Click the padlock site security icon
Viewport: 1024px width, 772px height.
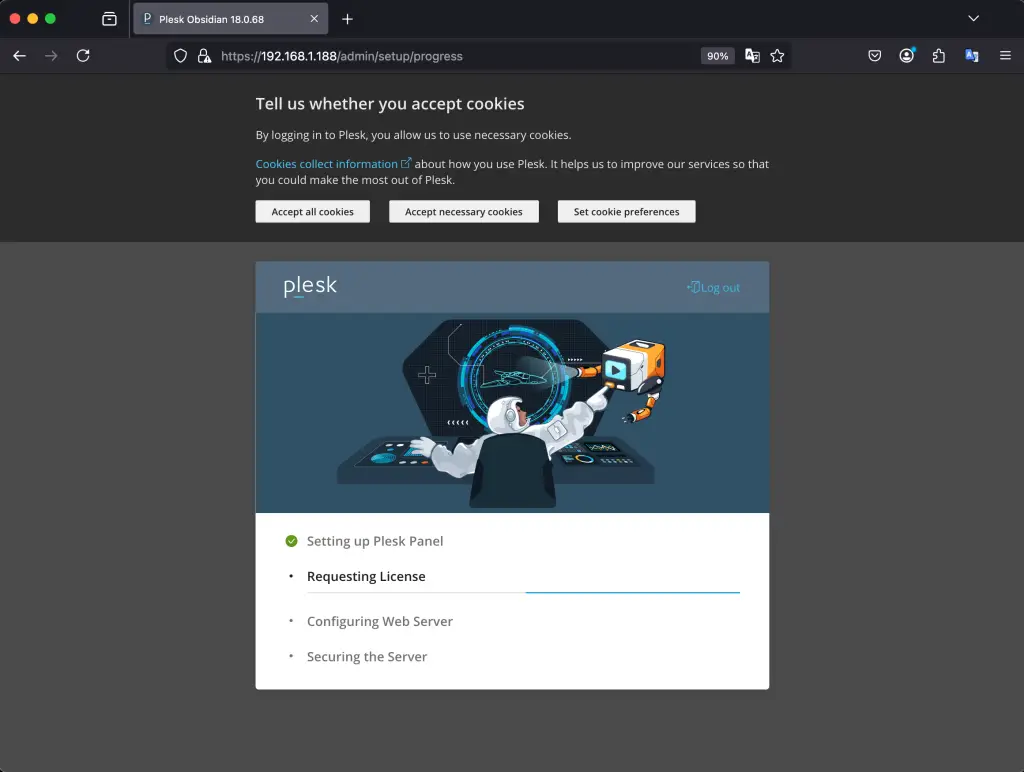[x=203, y=56]
